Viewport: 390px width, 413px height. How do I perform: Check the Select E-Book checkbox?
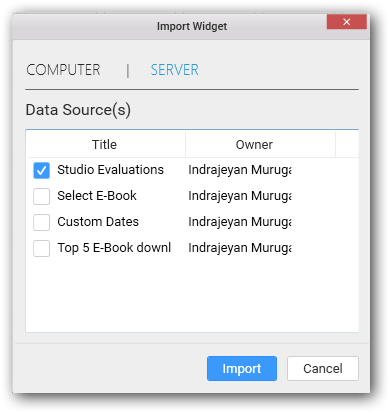[x=41, y=196]
